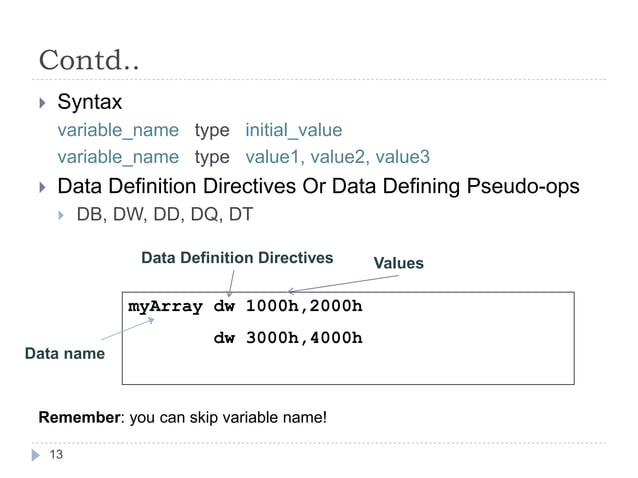The image size is (638, 478).
Task: Select myArray in the code box
Action: point(165,306)
